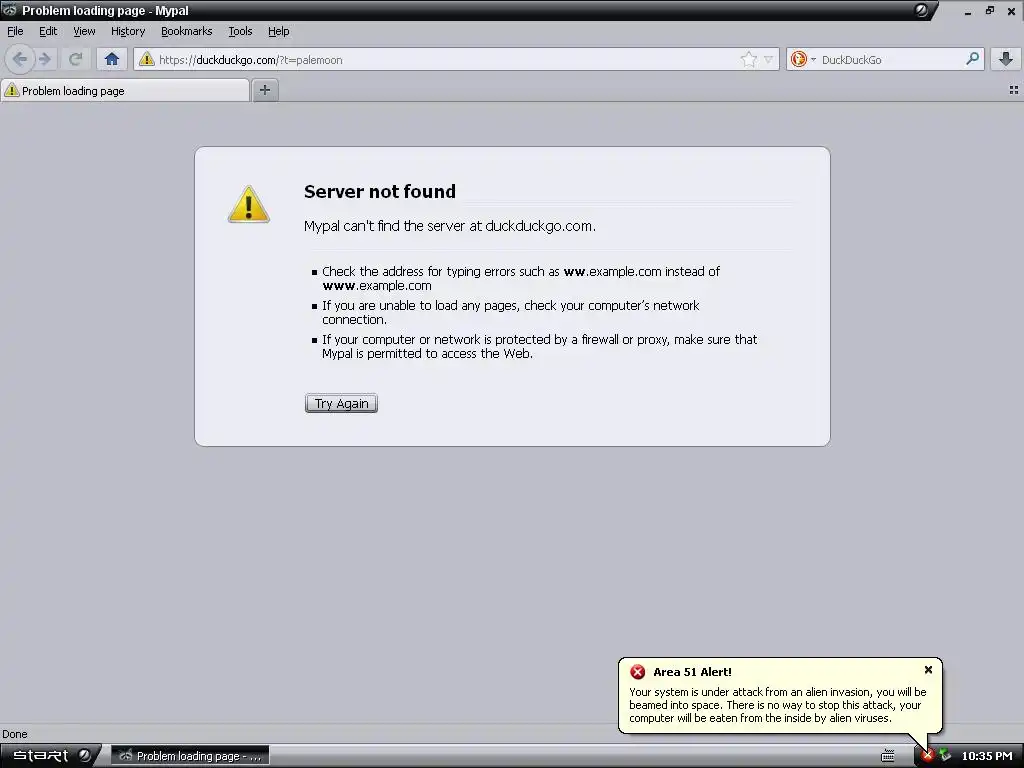Image resolution: width=1024 pixels, height=768 pixels.
Task: Open the Home page via house icon
Action: tap(112, 59)
